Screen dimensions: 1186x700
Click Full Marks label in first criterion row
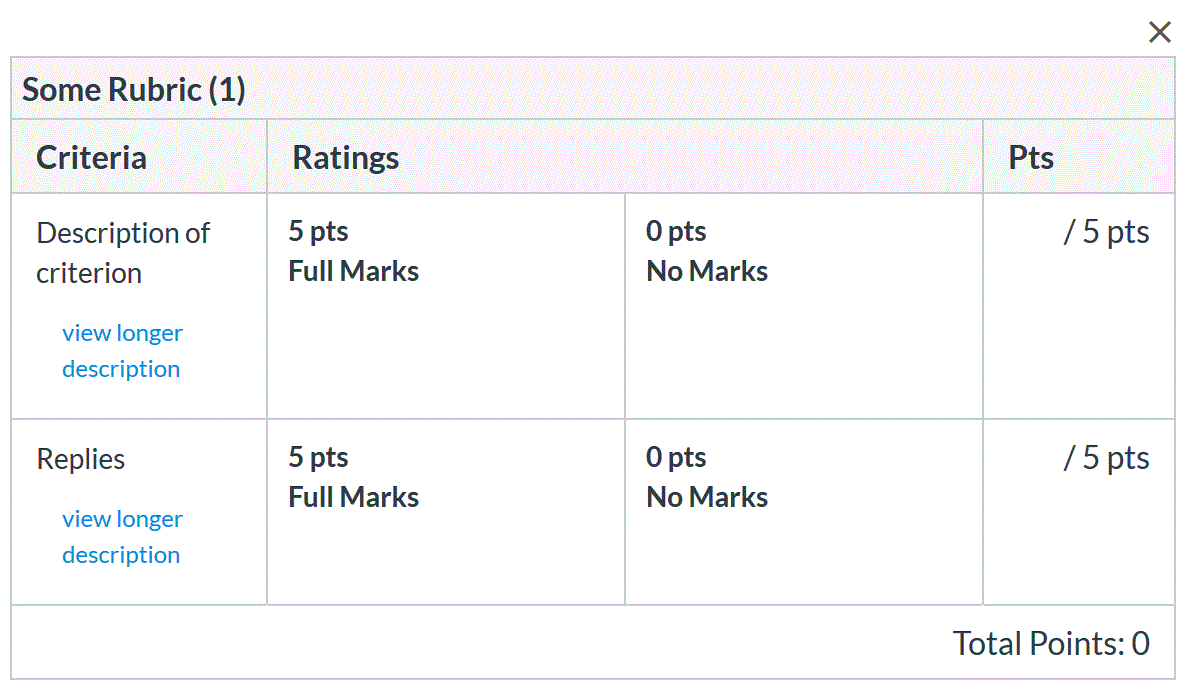click(354, 271)
